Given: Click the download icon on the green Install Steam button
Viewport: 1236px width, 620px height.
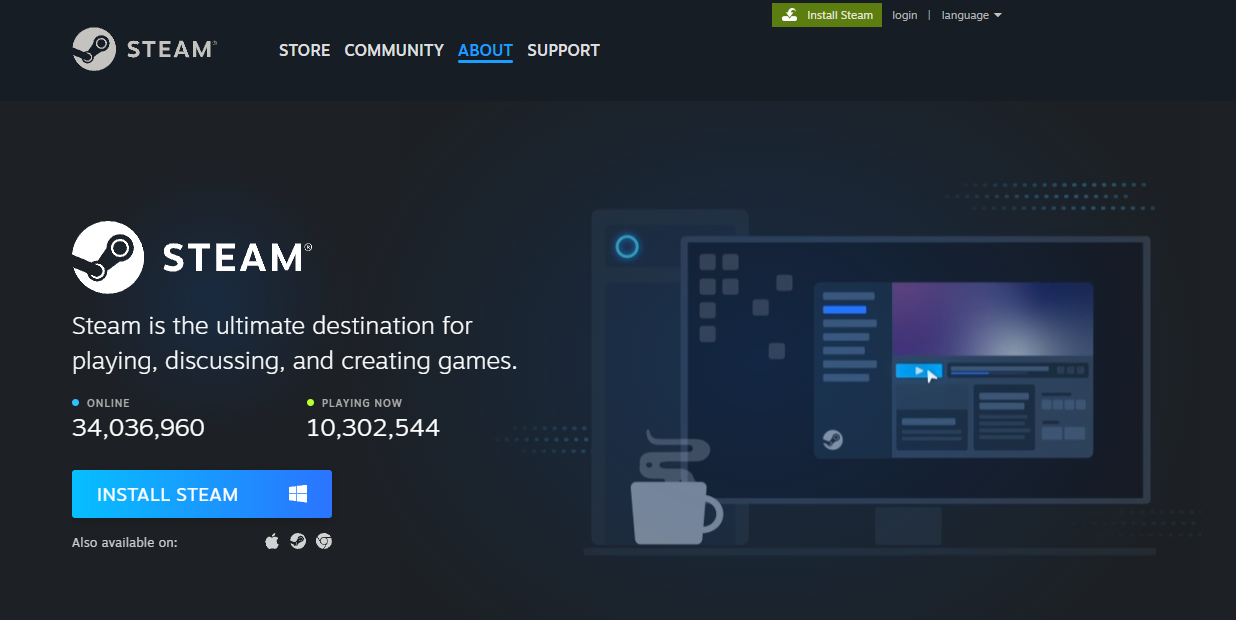Looking at the screenshot, I should (x=790, y=15).
